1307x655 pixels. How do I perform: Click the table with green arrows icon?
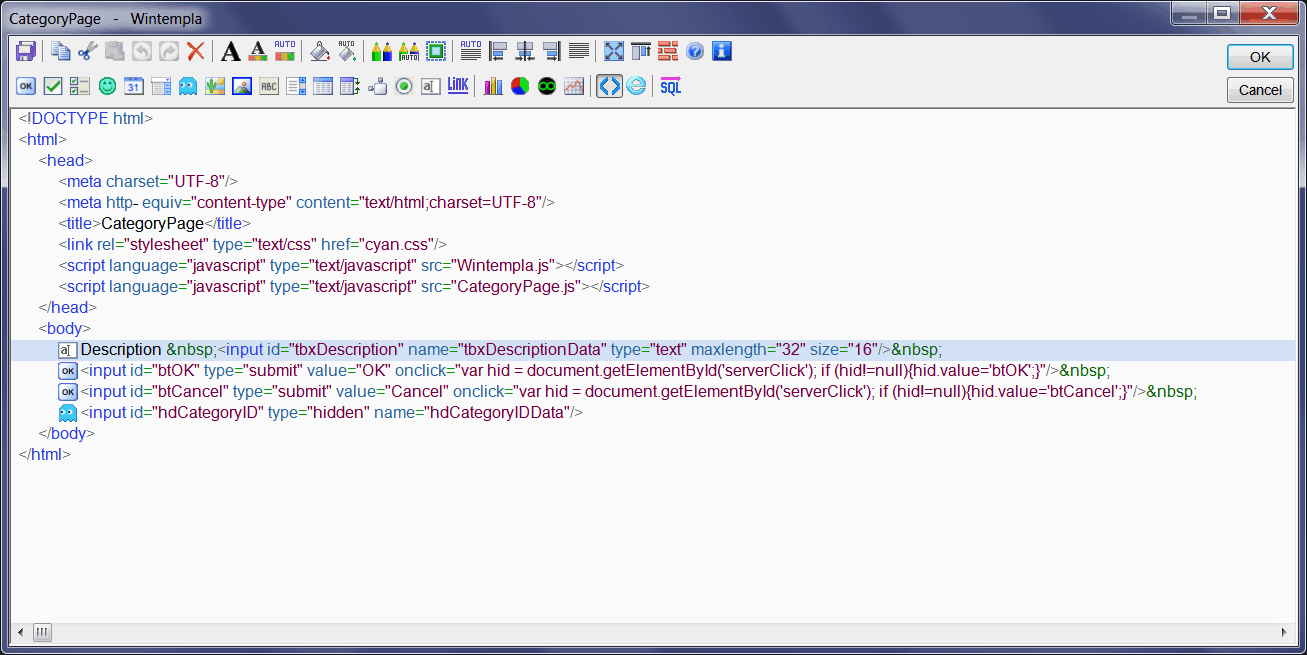pyautogui.click(x=350, y=86)
